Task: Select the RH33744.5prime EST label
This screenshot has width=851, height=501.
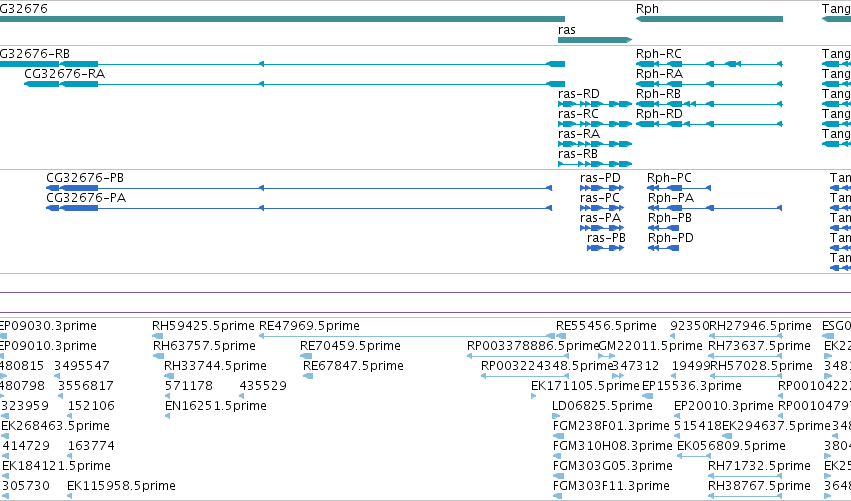Action: coord(215,366)
